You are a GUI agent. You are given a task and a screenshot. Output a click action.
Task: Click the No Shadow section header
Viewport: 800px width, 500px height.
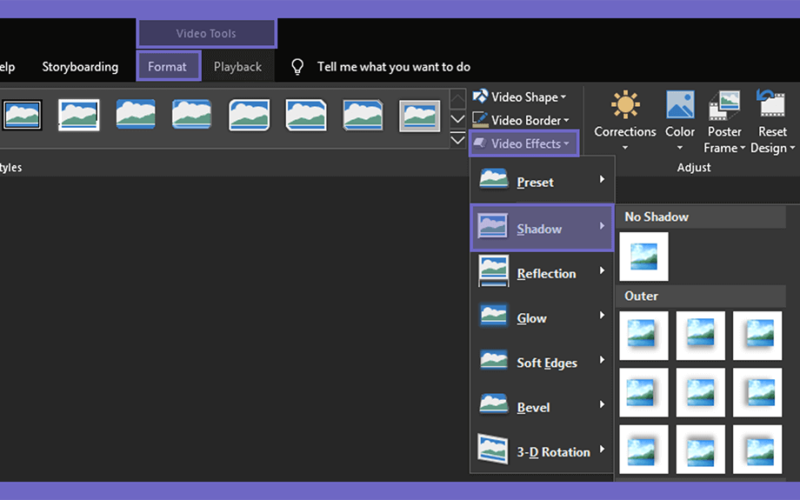coord(701,217)
